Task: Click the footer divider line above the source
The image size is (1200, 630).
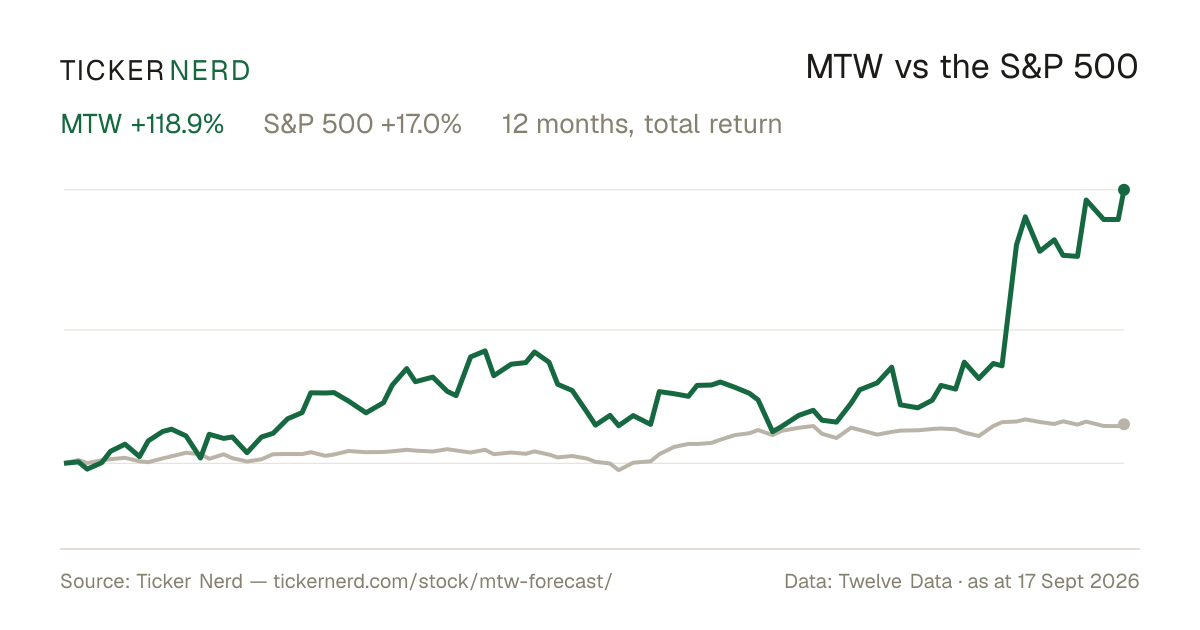Action: pos(600,548)
